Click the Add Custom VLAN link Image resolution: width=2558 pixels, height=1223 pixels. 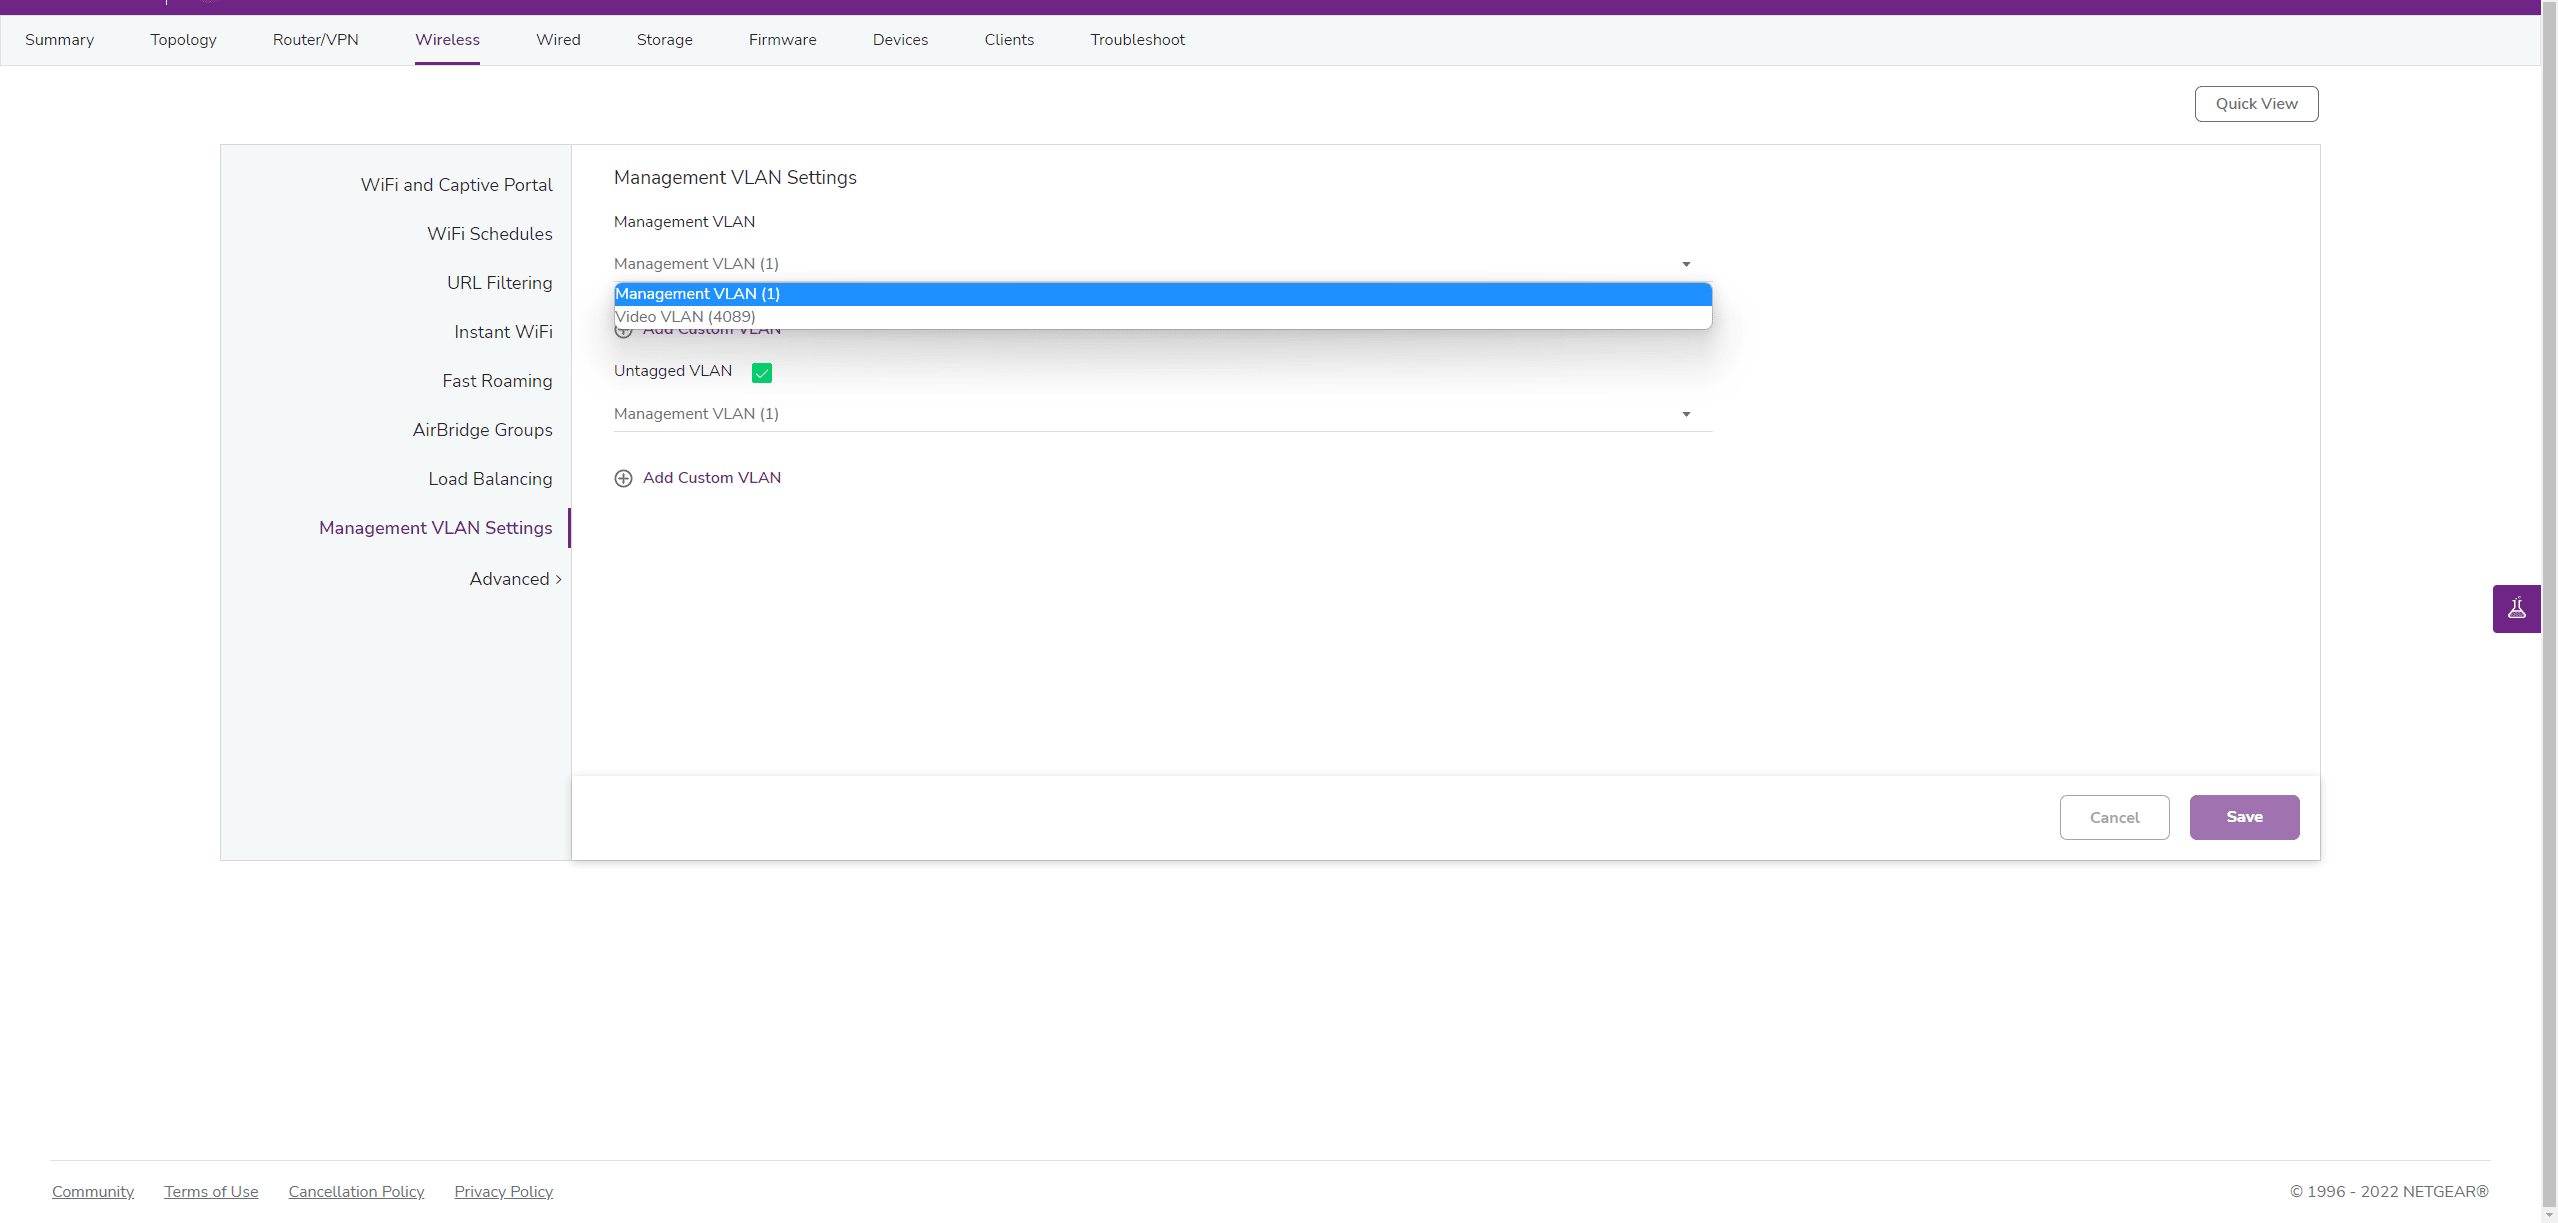pos(711,478)
